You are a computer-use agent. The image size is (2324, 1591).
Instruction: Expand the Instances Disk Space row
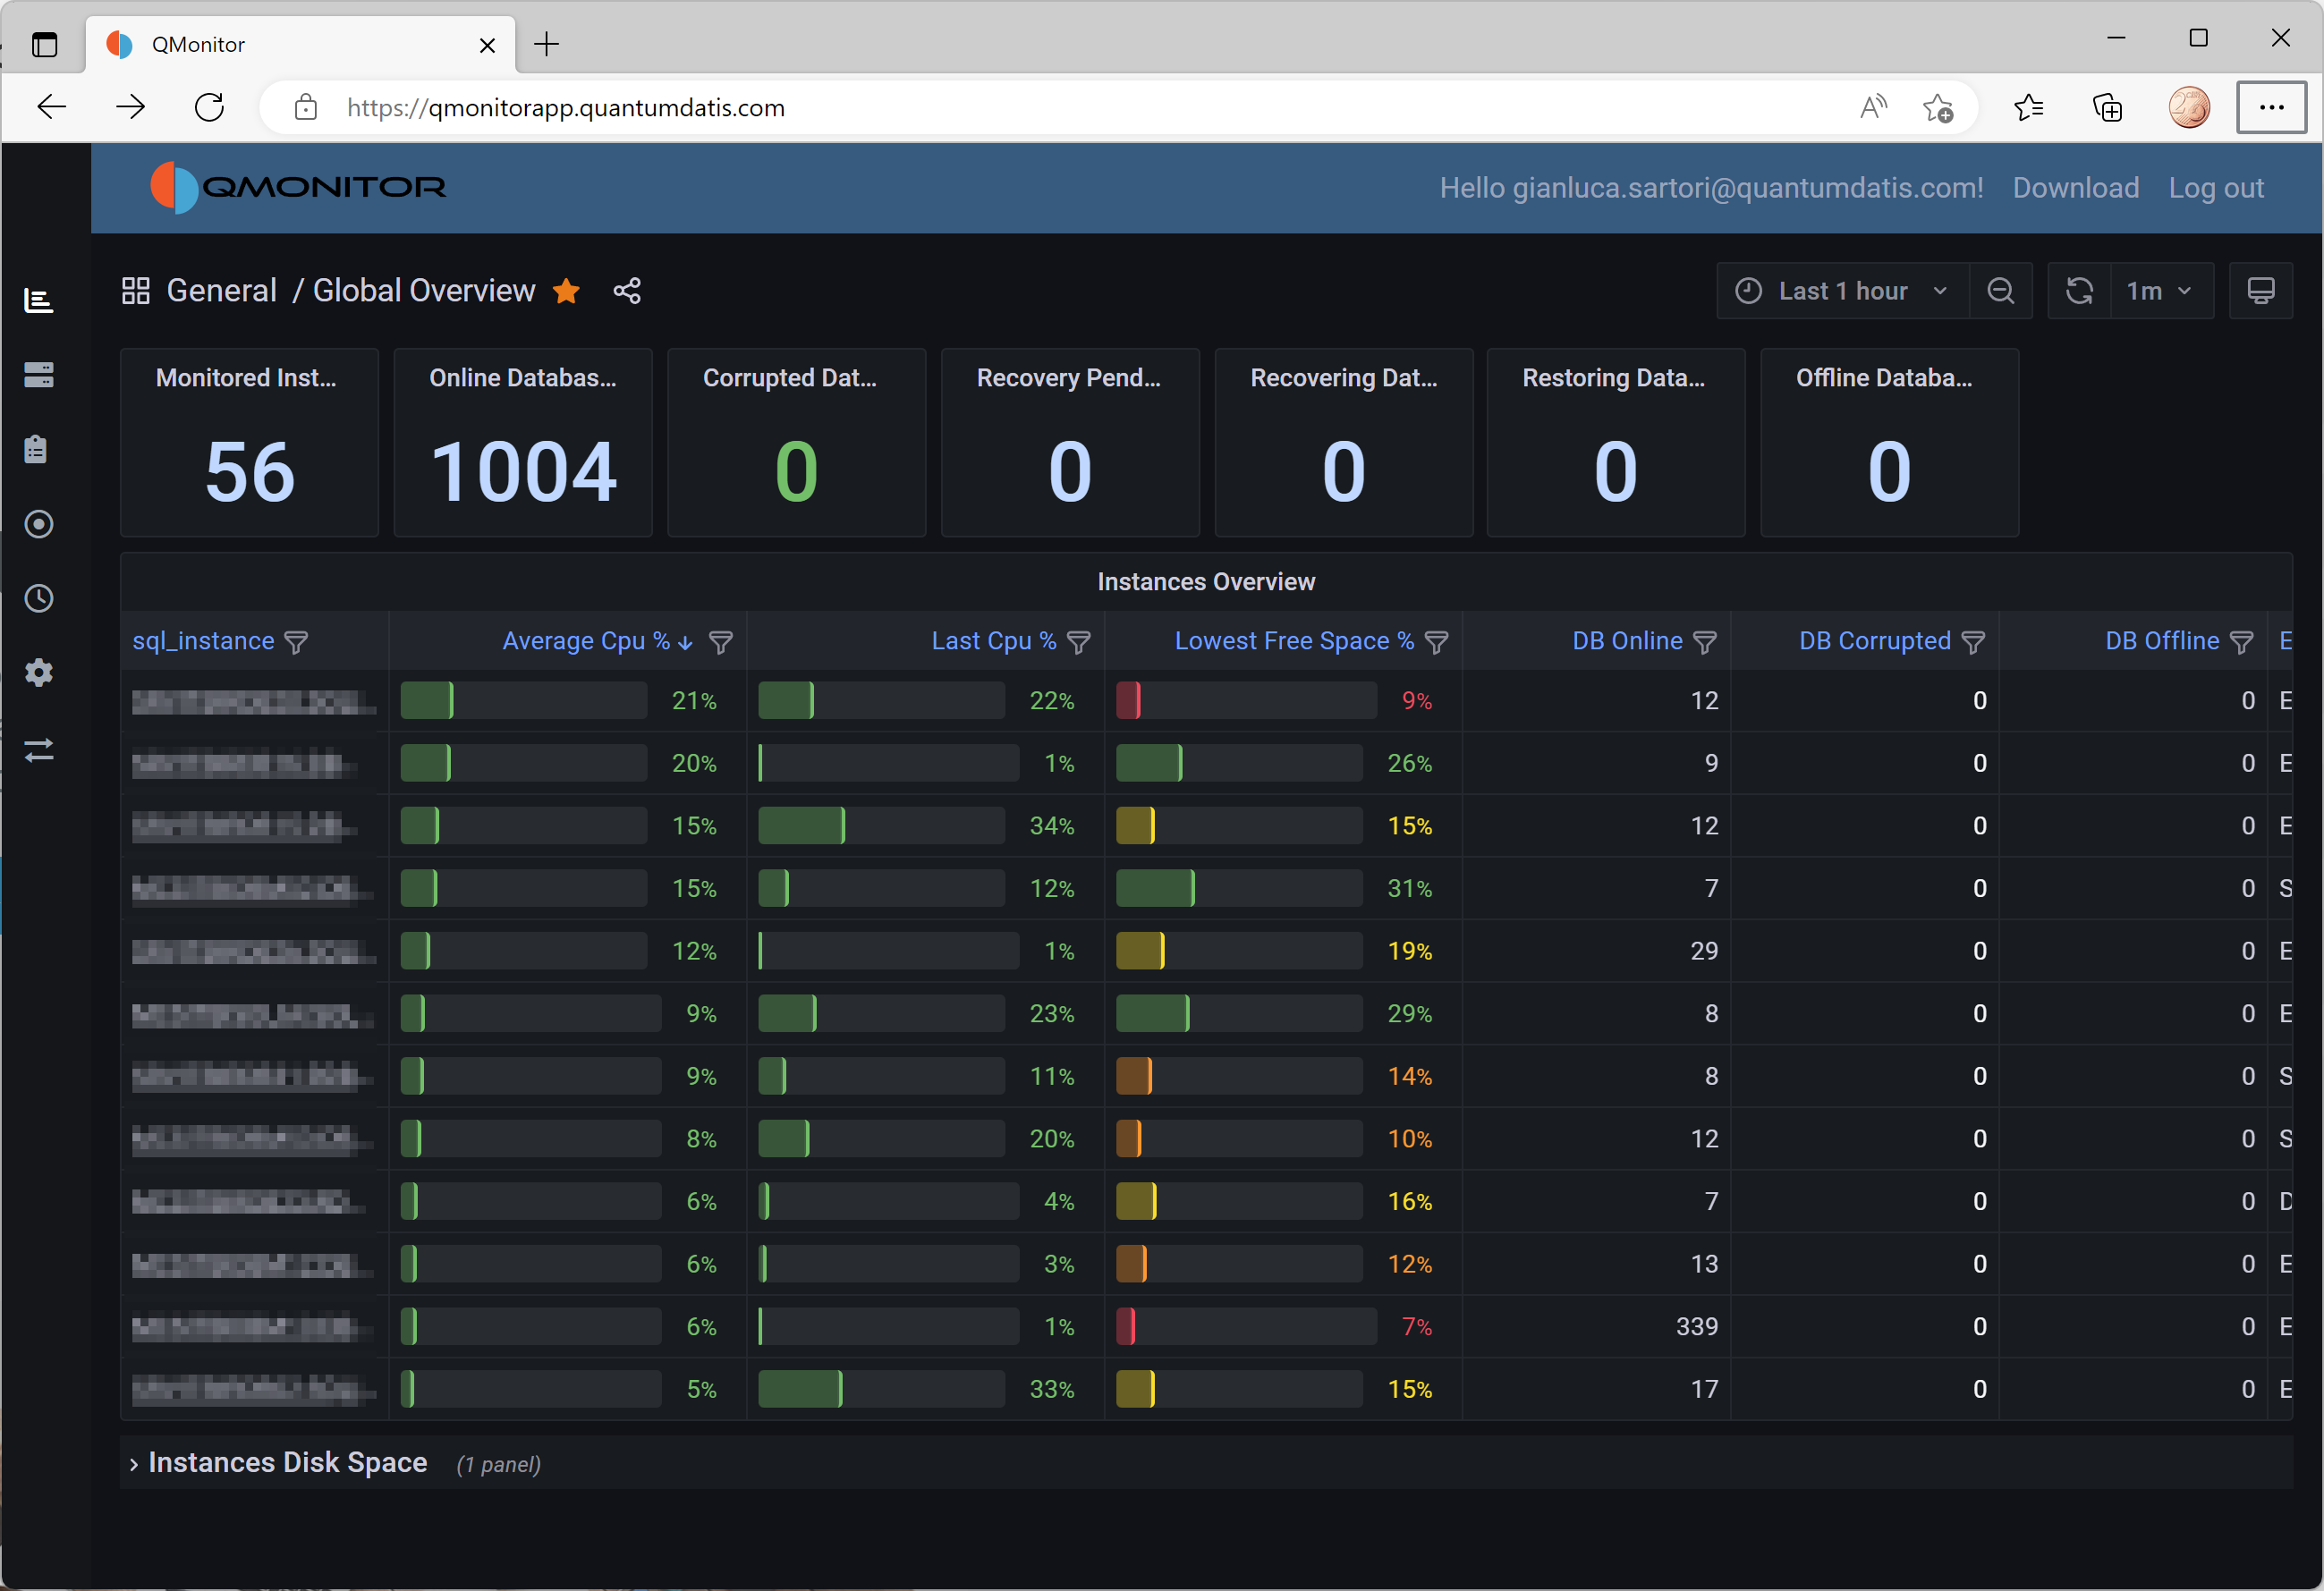point(287,1463)
